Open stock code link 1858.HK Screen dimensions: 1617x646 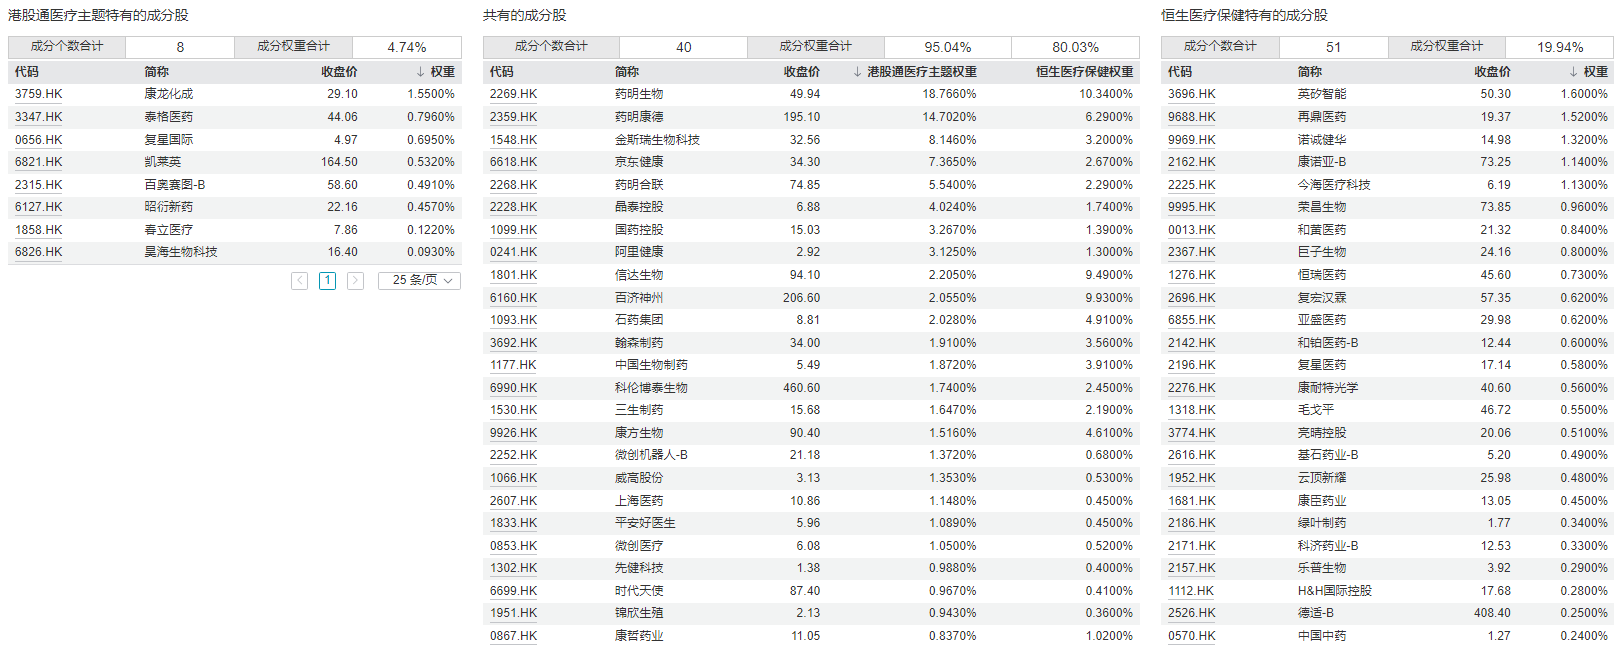point(38,230)
